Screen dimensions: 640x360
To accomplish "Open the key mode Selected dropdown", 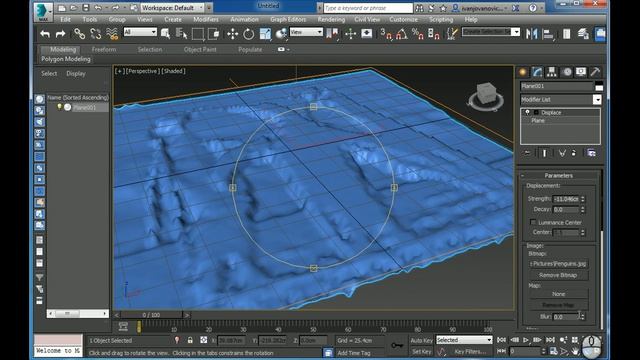I will pyautogui.click(x=464, y=340).
